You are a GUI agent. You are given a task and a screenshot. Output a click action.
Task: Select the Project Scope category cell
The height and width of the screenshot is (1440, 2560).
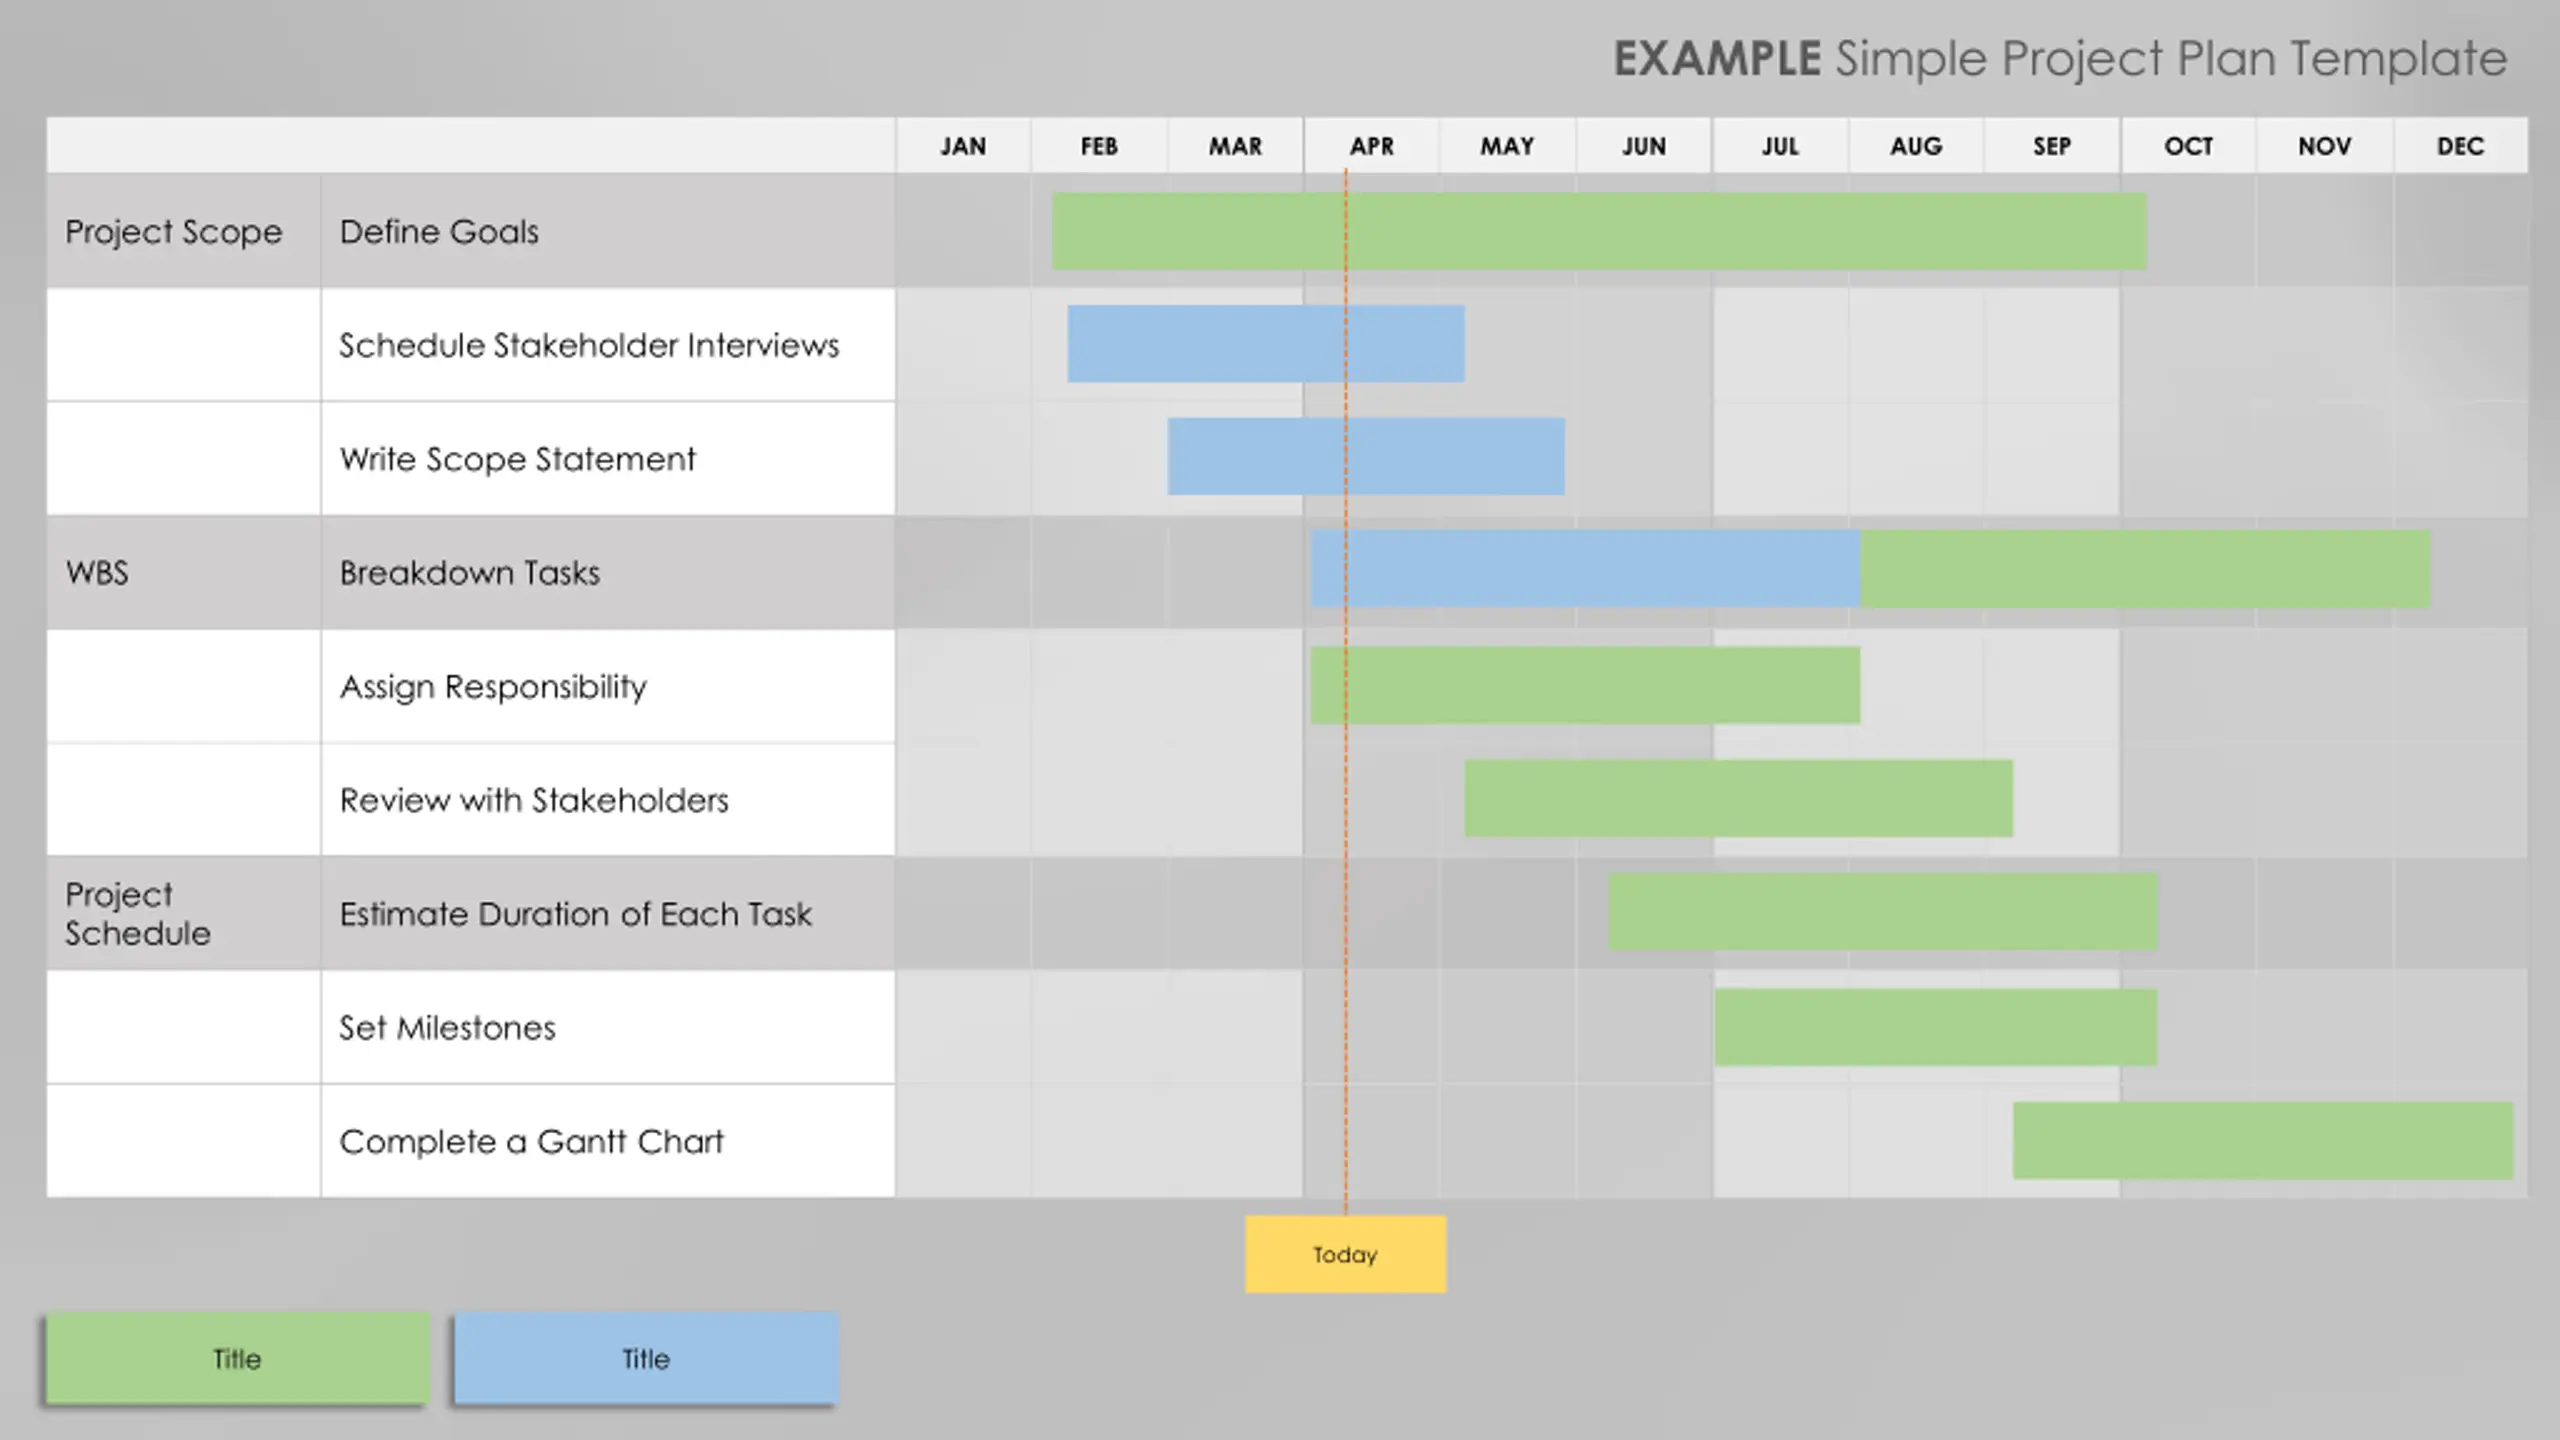184,231
